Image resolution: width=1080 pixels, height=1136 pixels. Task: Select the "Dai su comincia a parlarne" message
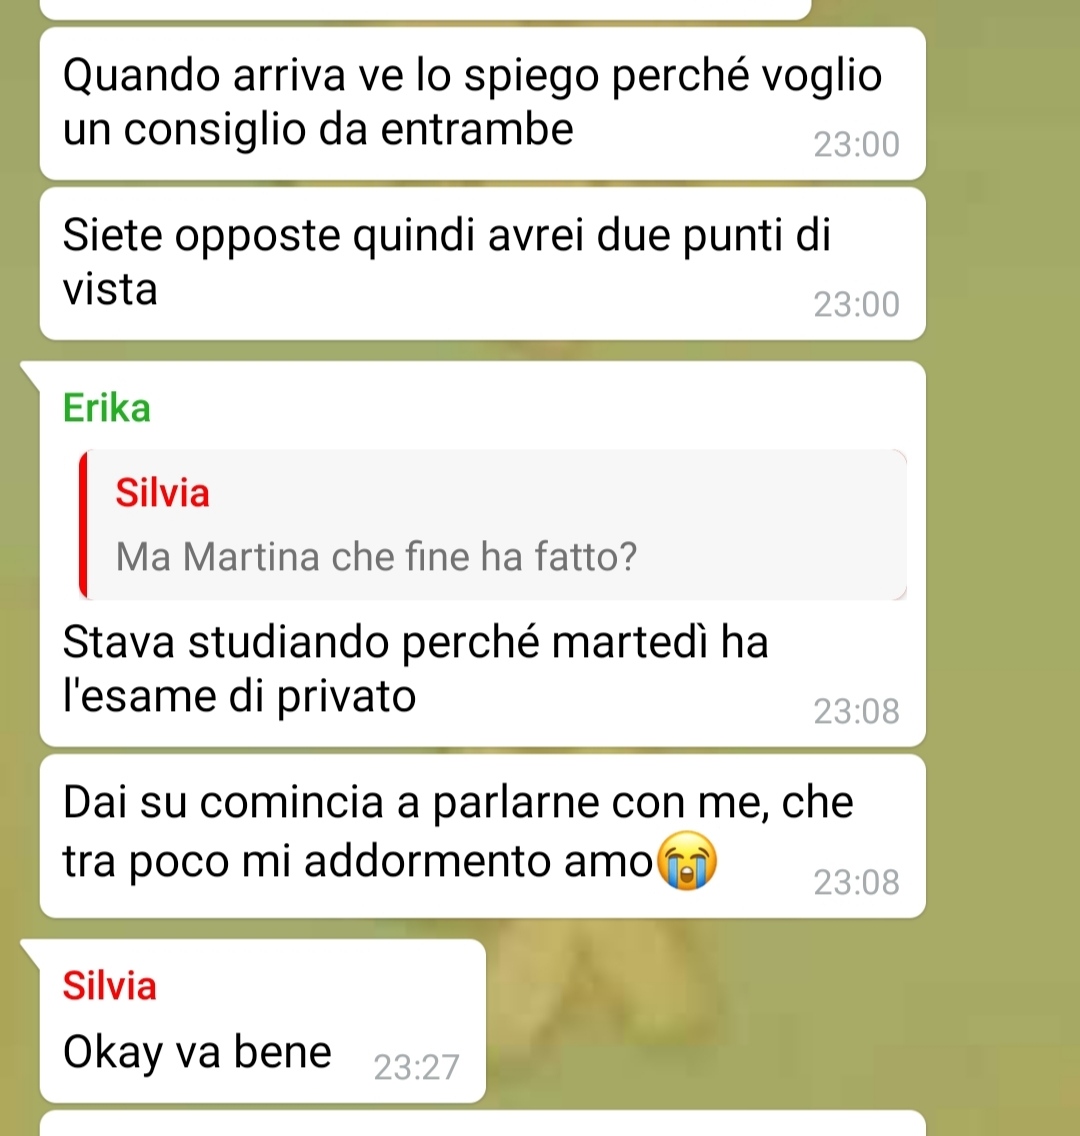[482, 836]
